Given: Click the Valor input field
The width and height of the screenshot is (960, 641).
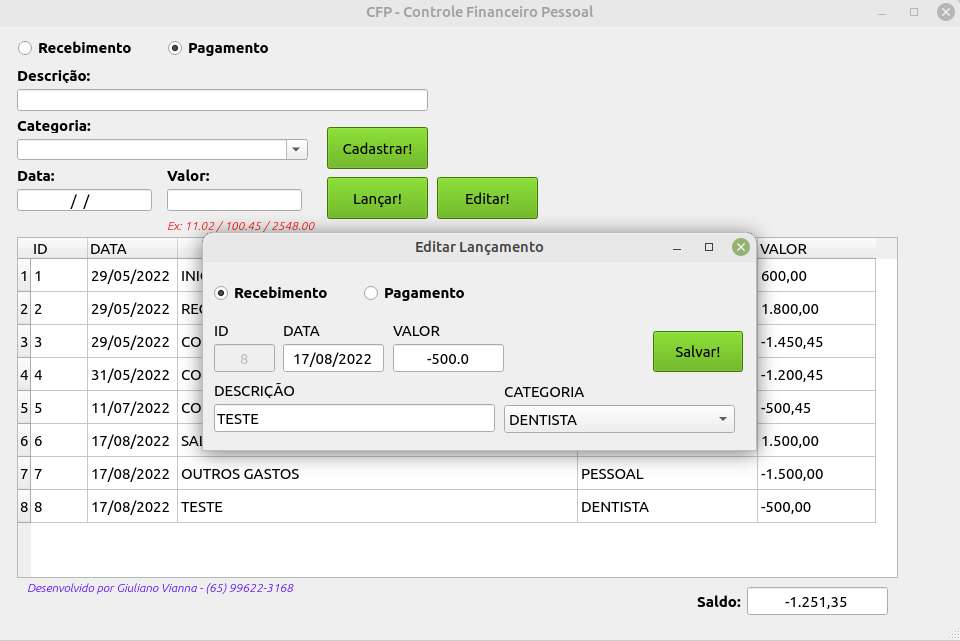Looking at the screenshot, I should click(234, 199).
